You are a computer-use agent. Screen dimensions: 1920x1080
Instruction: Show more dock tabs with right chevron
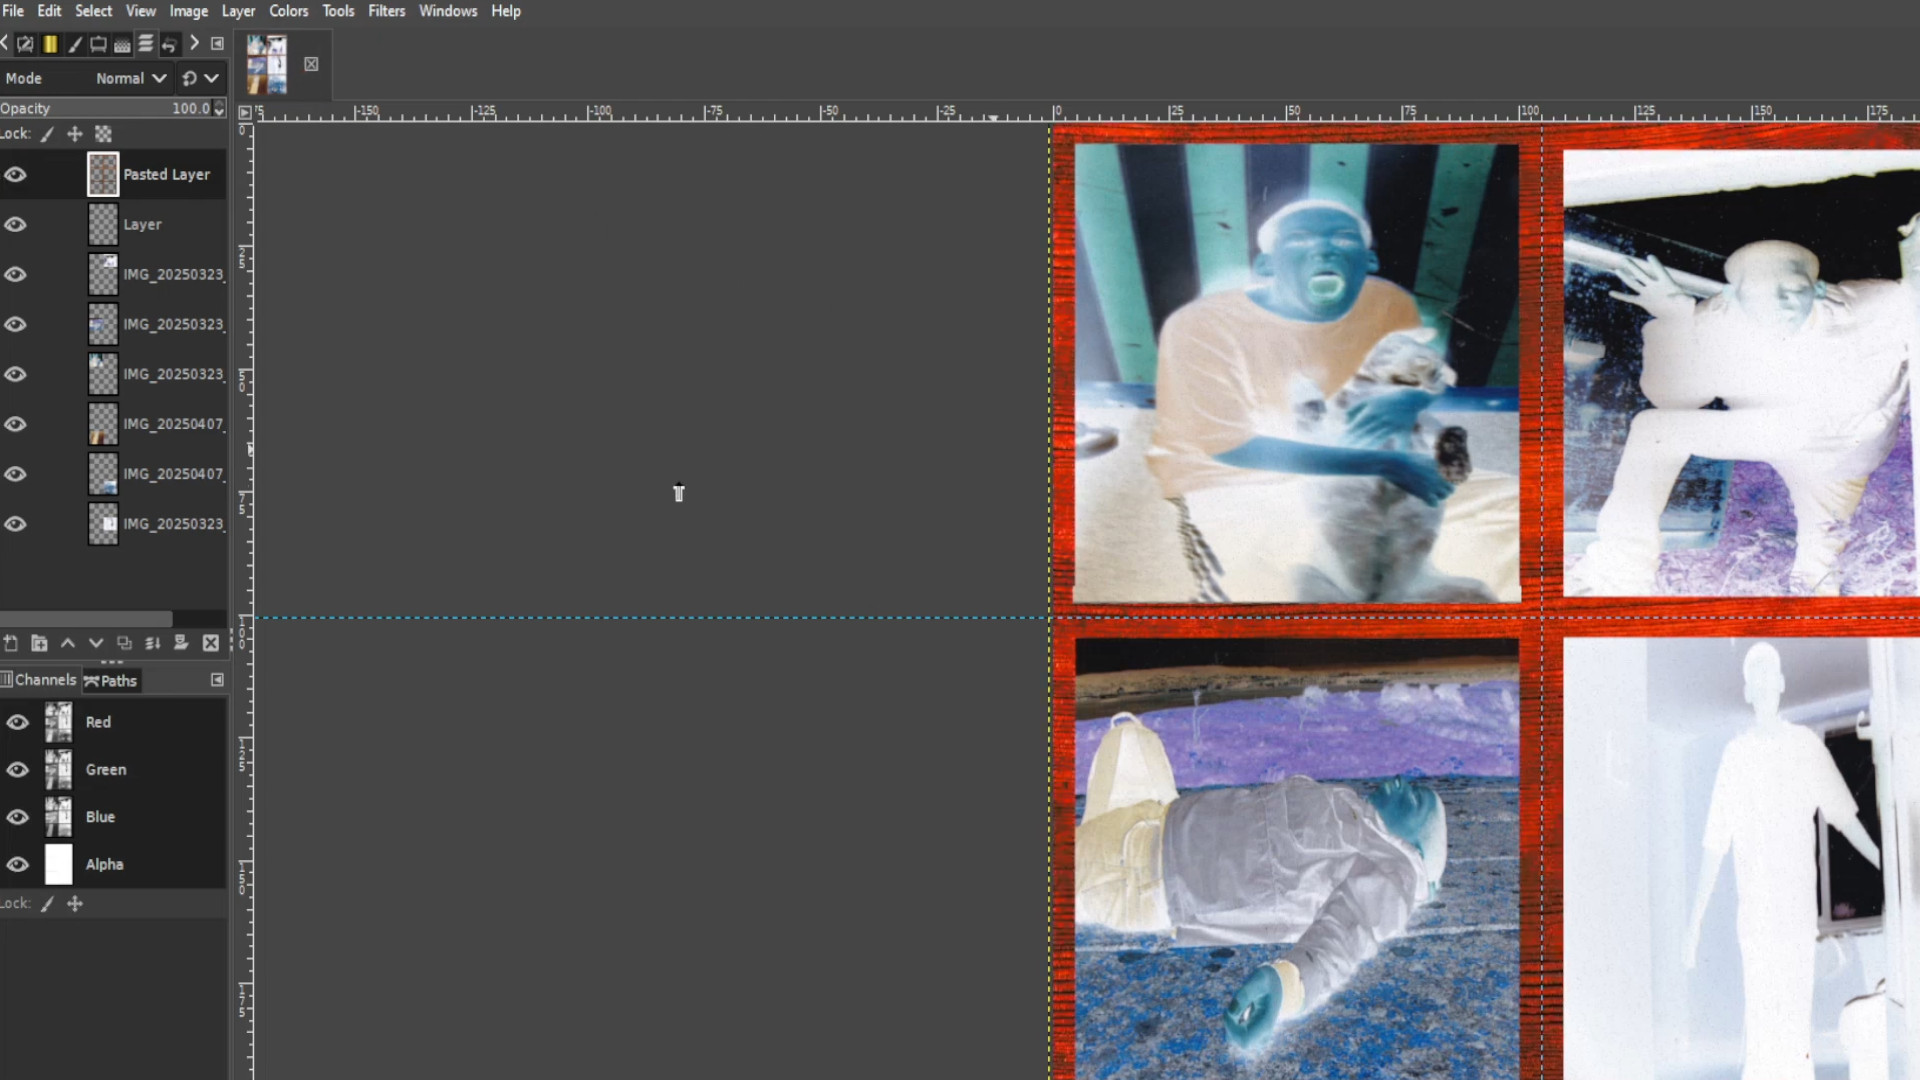[x=194, y=43]
